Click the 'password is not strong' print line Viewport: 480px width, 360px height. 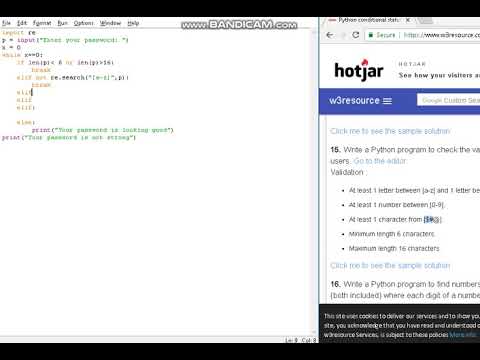(x=69, y=137)
